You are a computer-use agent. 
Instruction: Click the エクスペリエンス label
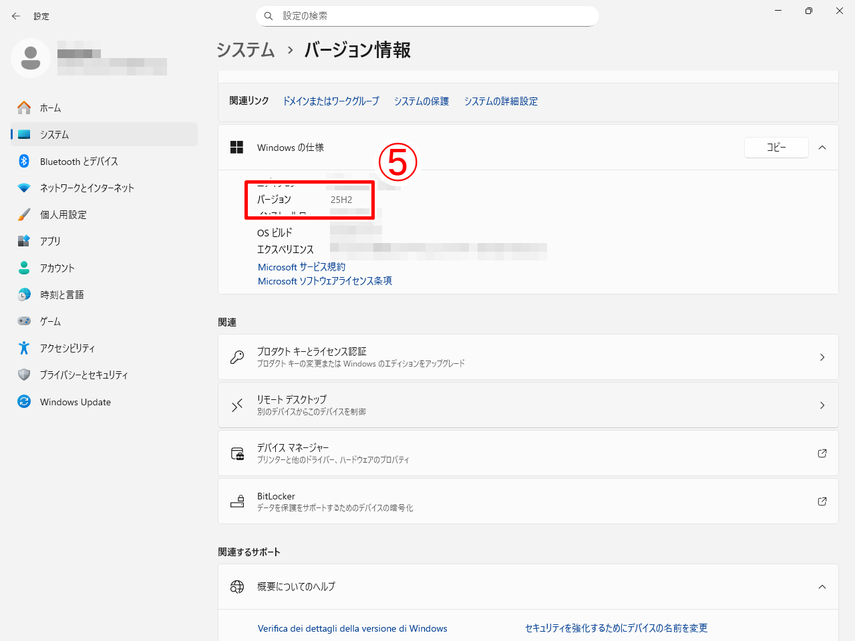coord(285,250)
